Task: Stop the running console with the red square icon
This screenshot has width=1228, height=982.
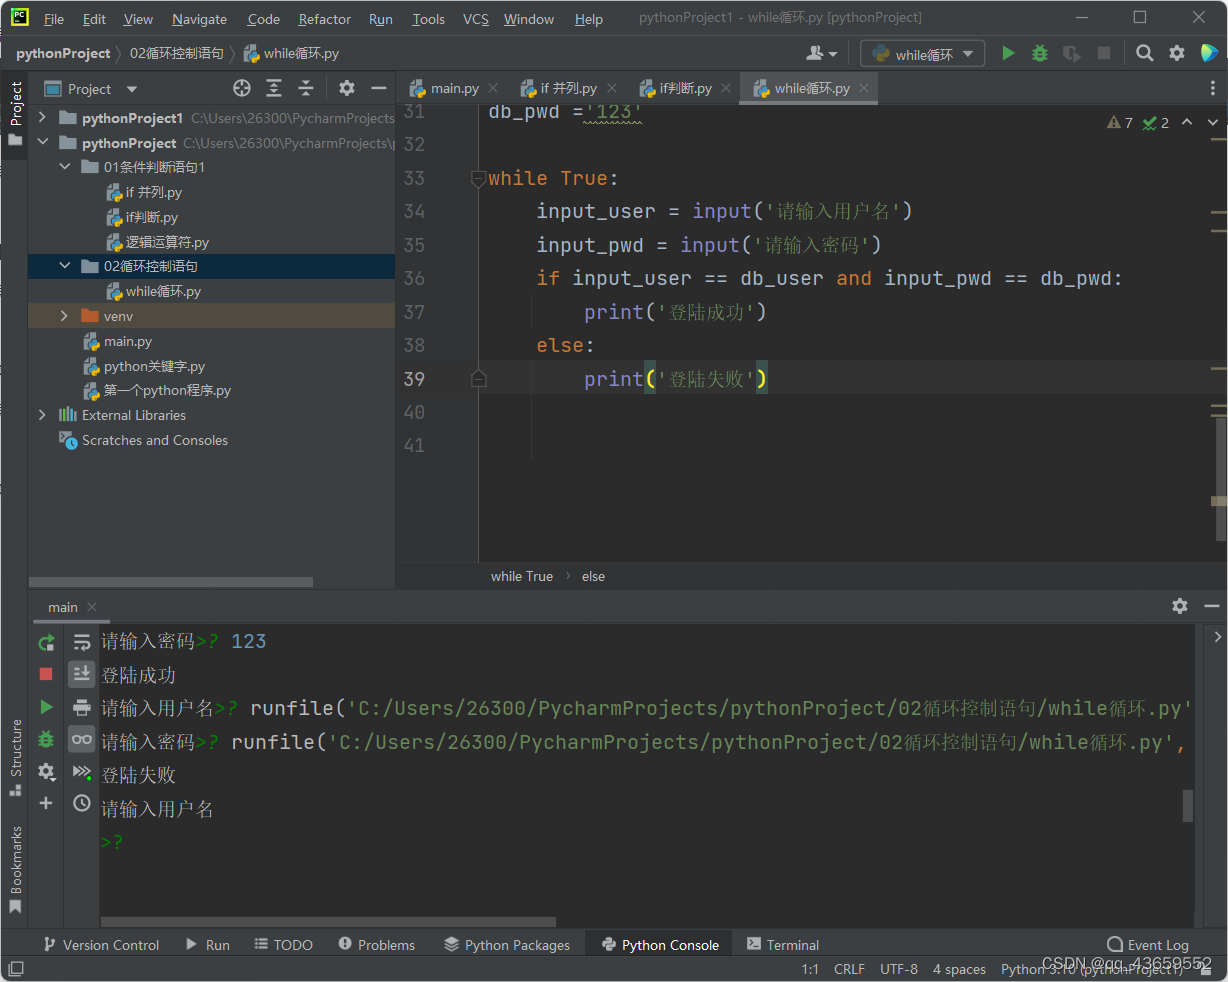Action: coord(46,674)
